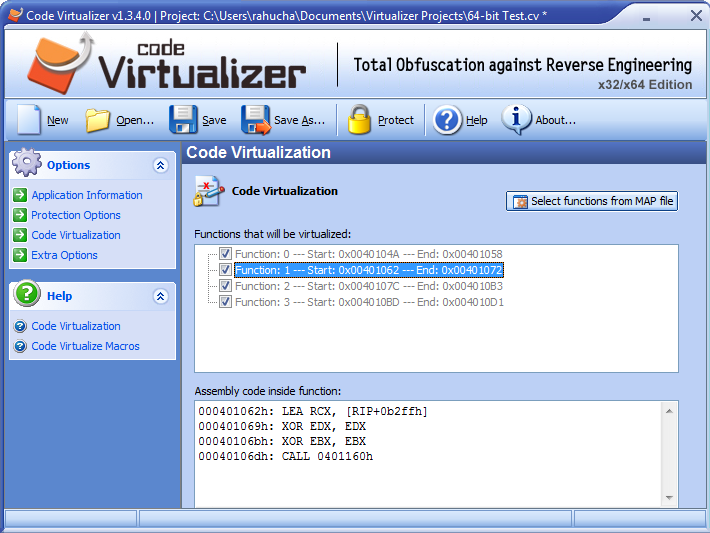
Task: Uncheck the Function: 0 checkbox
Action: click(225, 254)
